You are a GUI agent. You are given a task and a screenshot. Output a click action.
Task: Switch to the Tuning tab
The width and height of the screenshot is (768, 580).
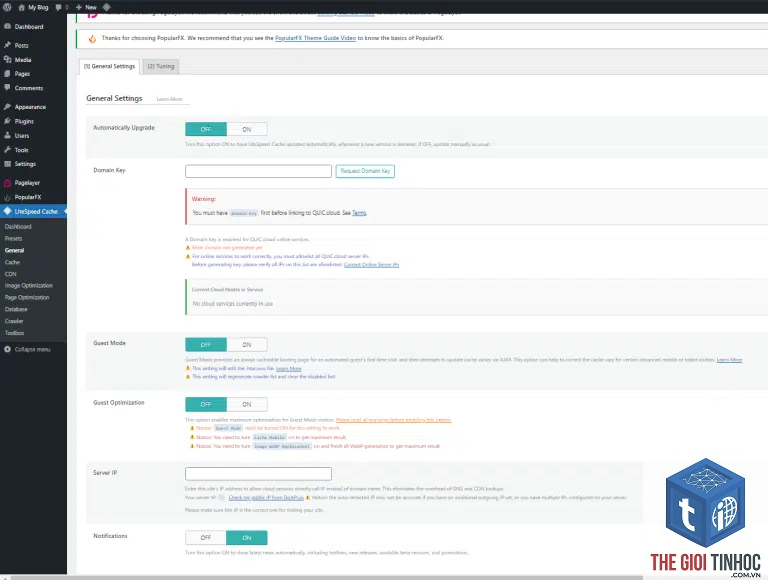(161, 66)
